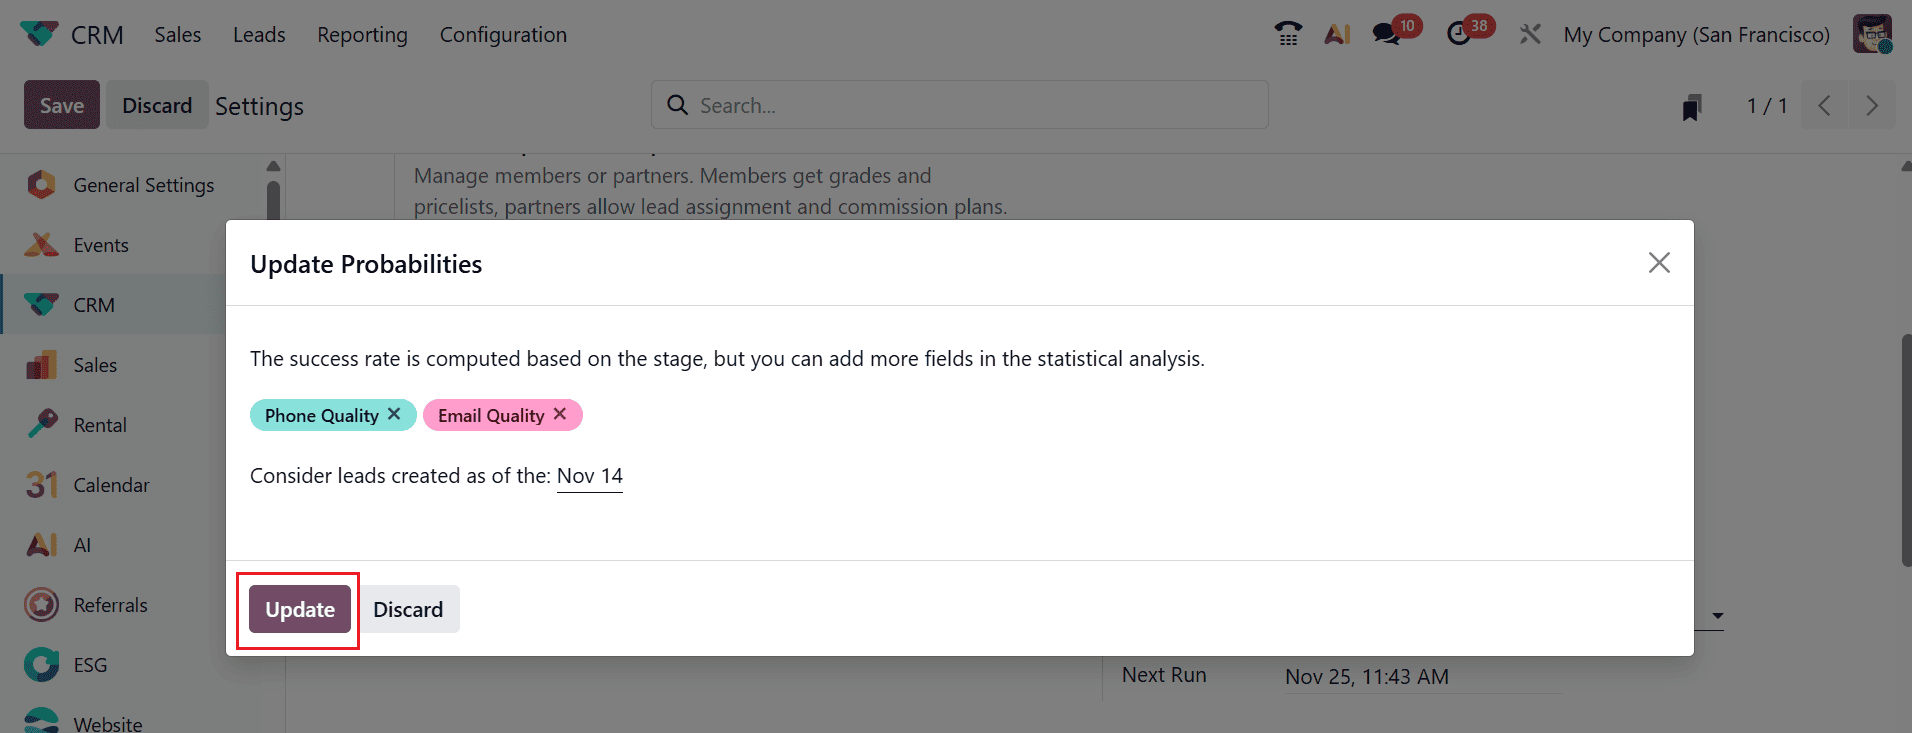The height and width of the screenshot is (733, 1912).
Task: Remove the Email Quality tag
Action: point(560,414)
